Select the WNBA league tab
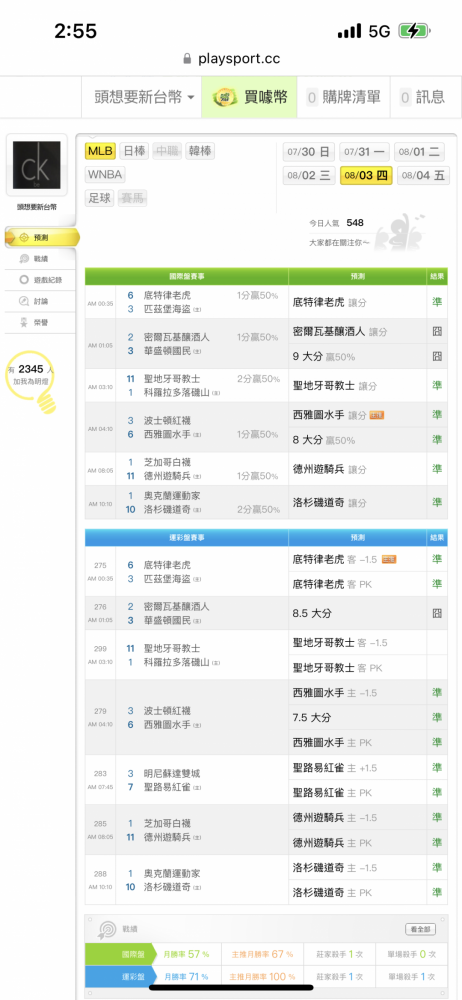Viewport: 462px width, 1000px height. [x=105, y=175]
